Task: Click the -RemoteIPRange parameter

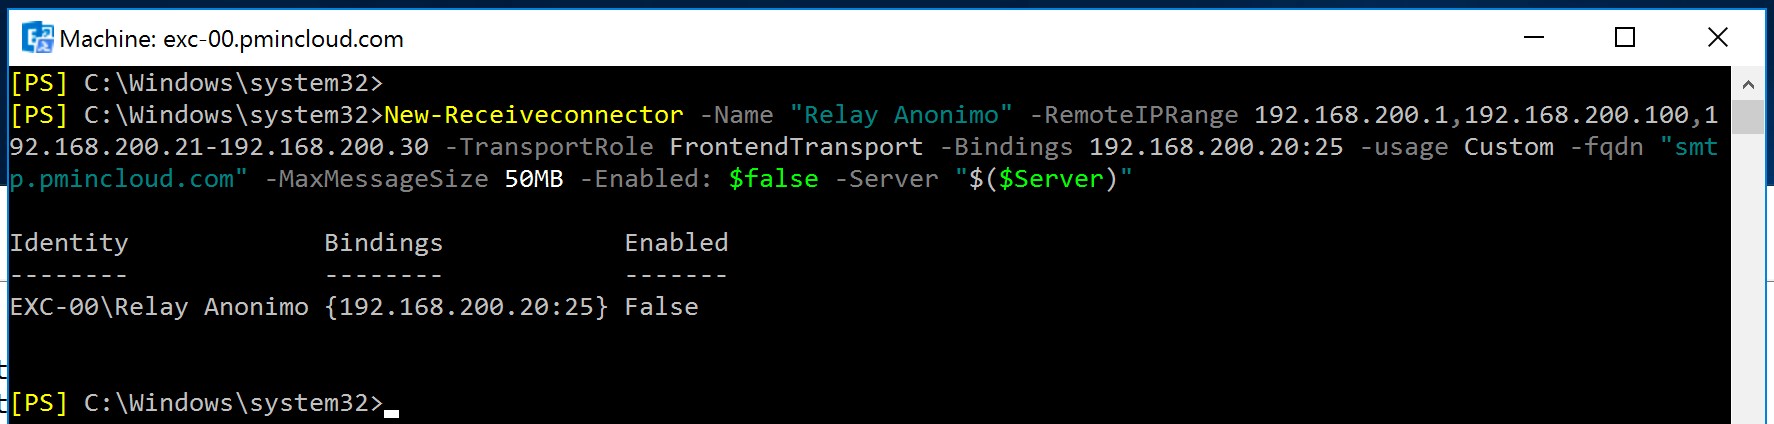Action: click(1134, 115)
